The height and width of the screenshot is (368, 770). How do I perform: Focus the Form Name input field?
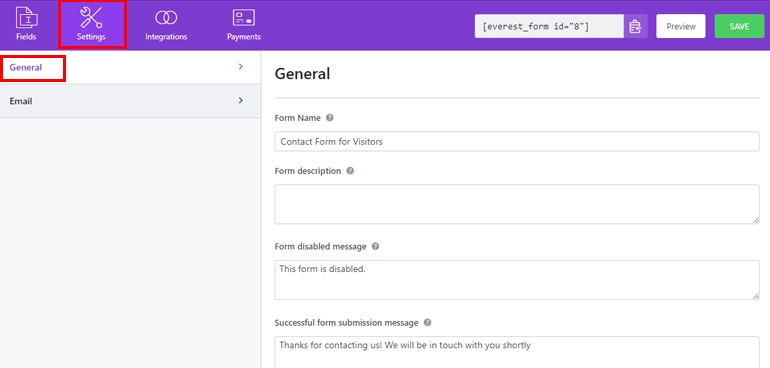pyautogui.click(x=517, y=142)
